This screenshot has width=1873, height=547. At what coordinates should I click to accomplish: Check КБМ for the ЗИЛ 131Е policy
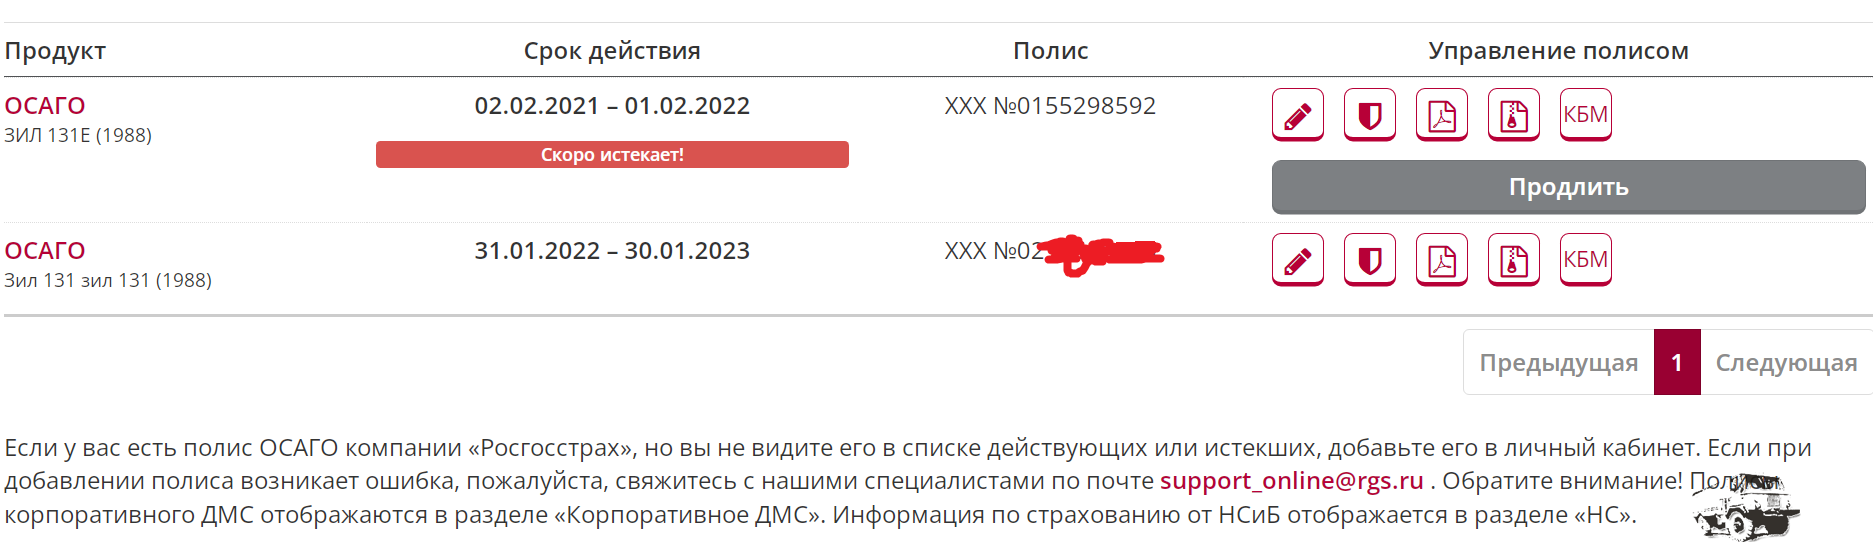[1585, 115]
